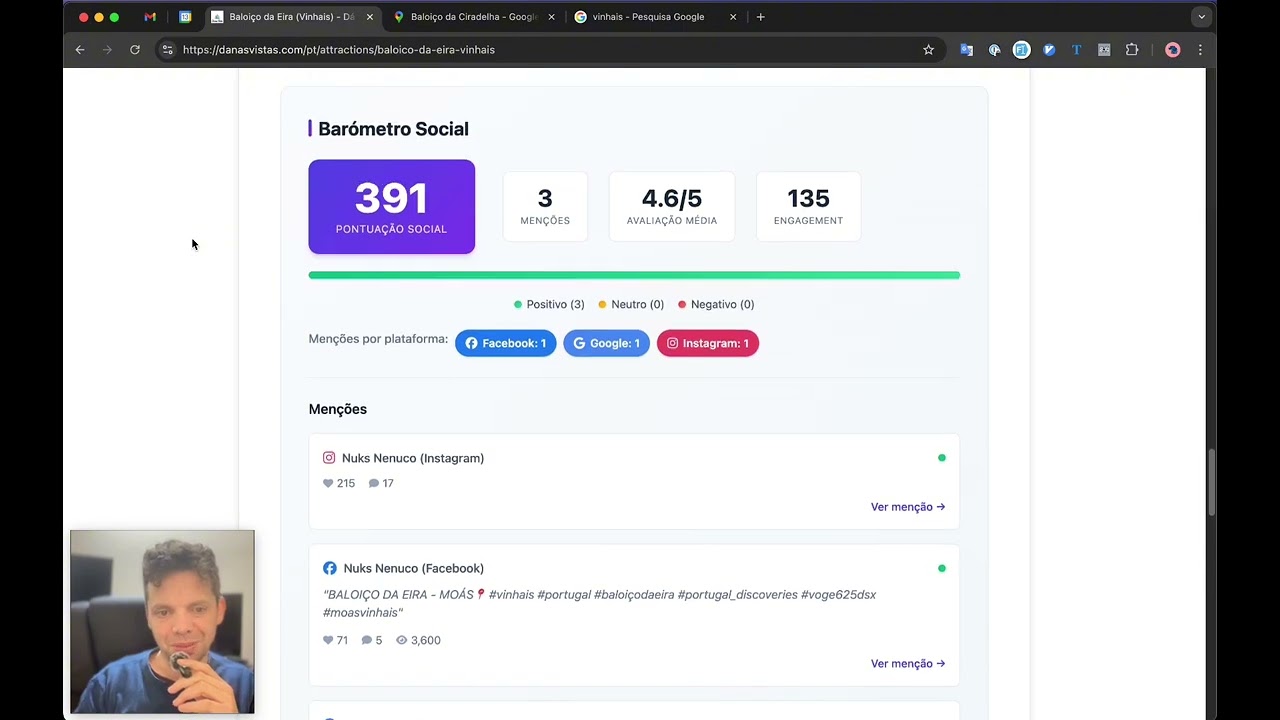1280x720 pixels.
Task: Filter by the Instagram: 1 badge
Action: point(708,343)
